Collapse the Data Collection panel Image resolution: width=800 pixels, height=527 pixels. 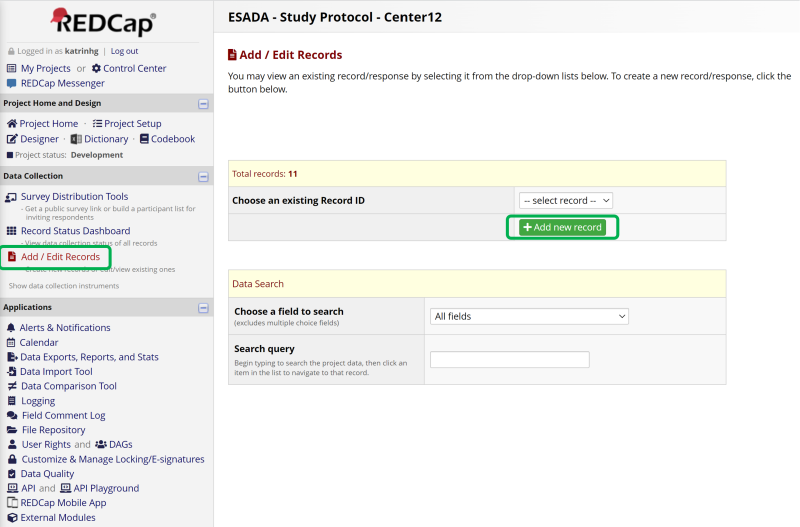pos(203,176)
